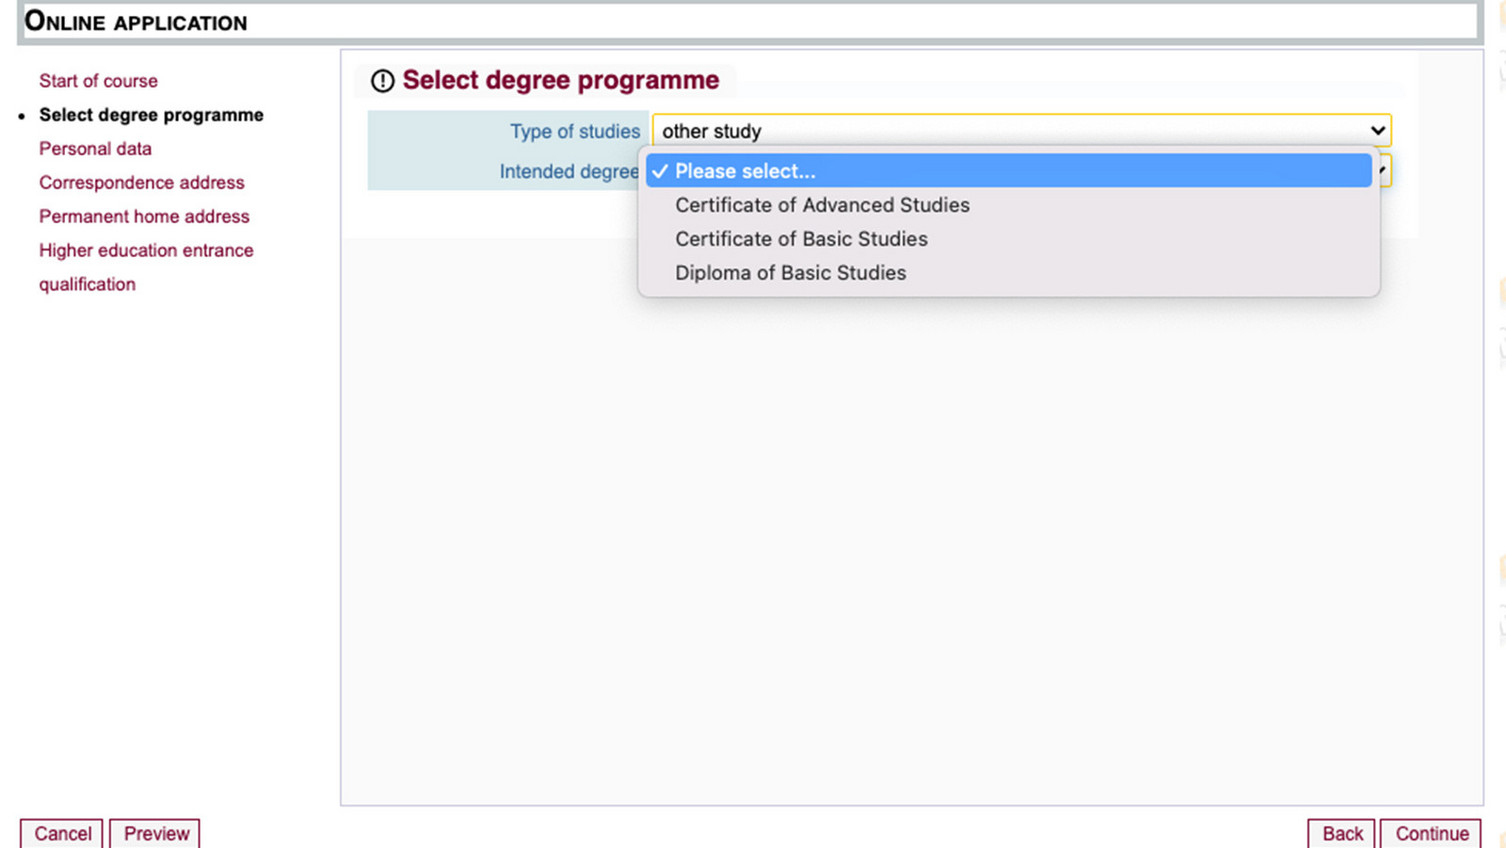Select Please select... option in list

pyautogui.click(x=745, y=171)
